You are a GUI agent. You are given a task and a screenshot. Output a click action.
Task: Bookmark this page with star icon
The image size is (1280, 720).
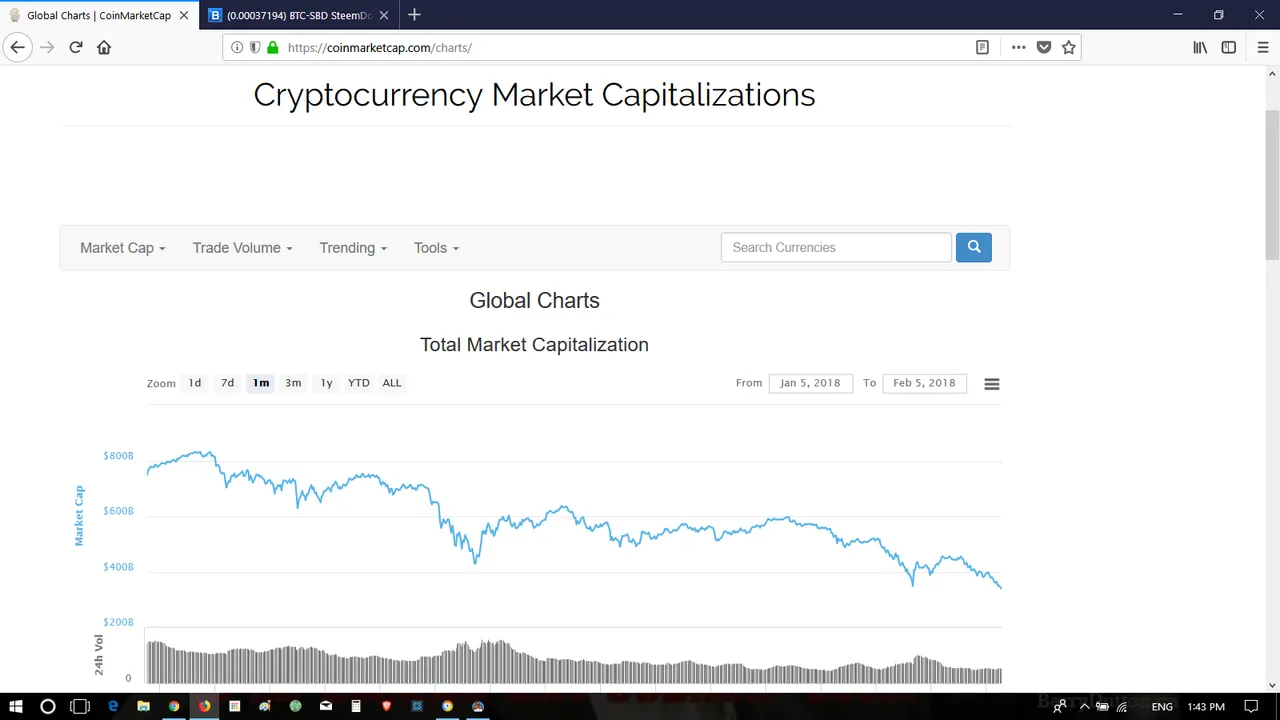1069,47
